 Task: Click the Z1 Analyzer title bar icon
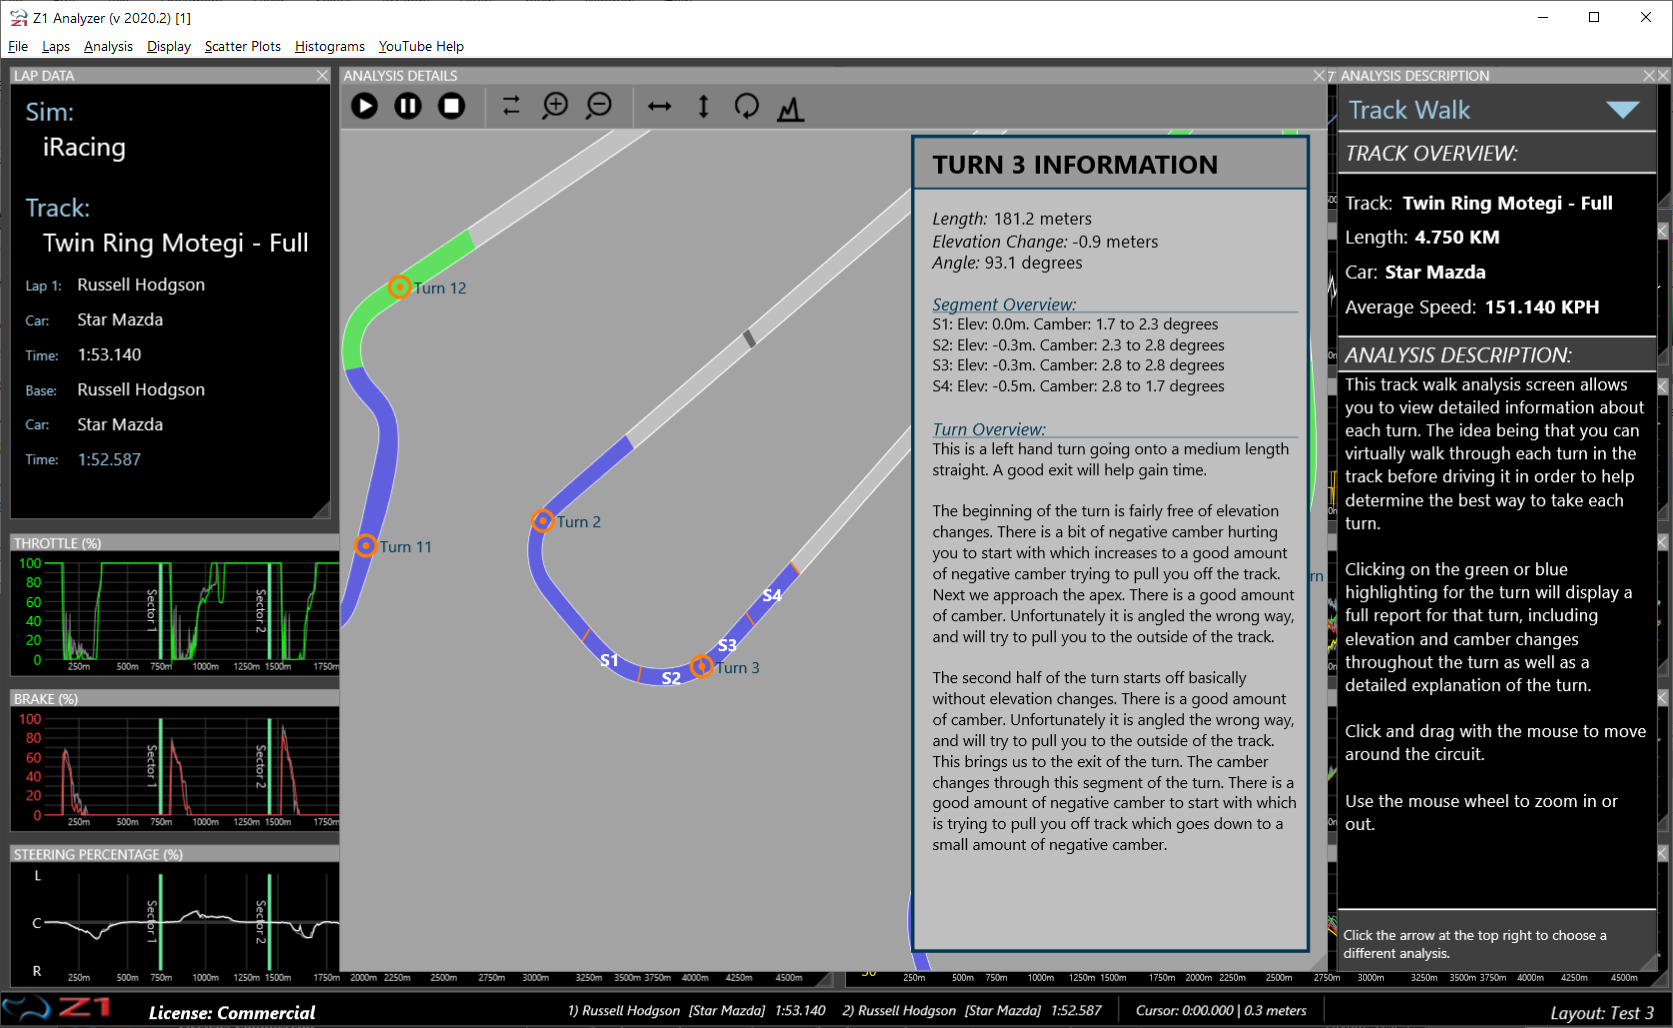[18, 18]
